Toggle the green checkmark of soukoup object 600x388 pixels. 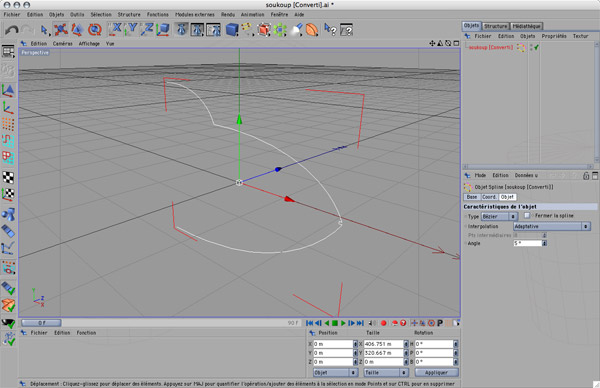pyautogui.click(x=536, y=47)
